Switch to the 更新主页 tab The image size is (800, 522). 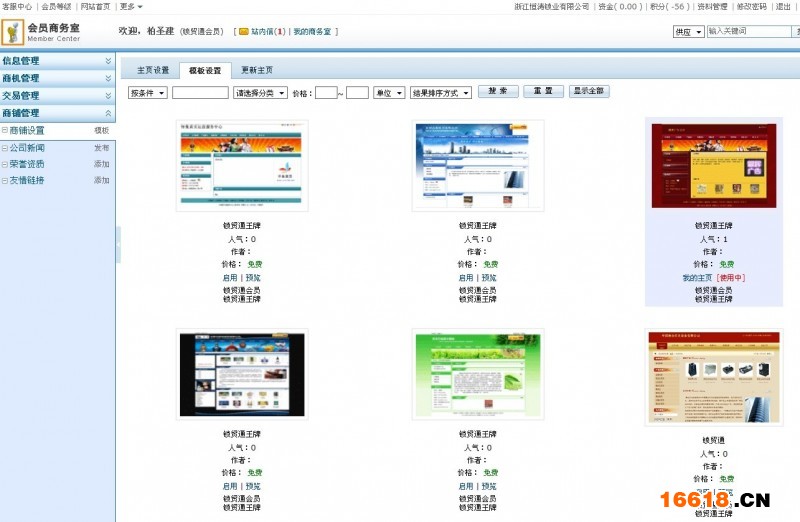point(256,71)
